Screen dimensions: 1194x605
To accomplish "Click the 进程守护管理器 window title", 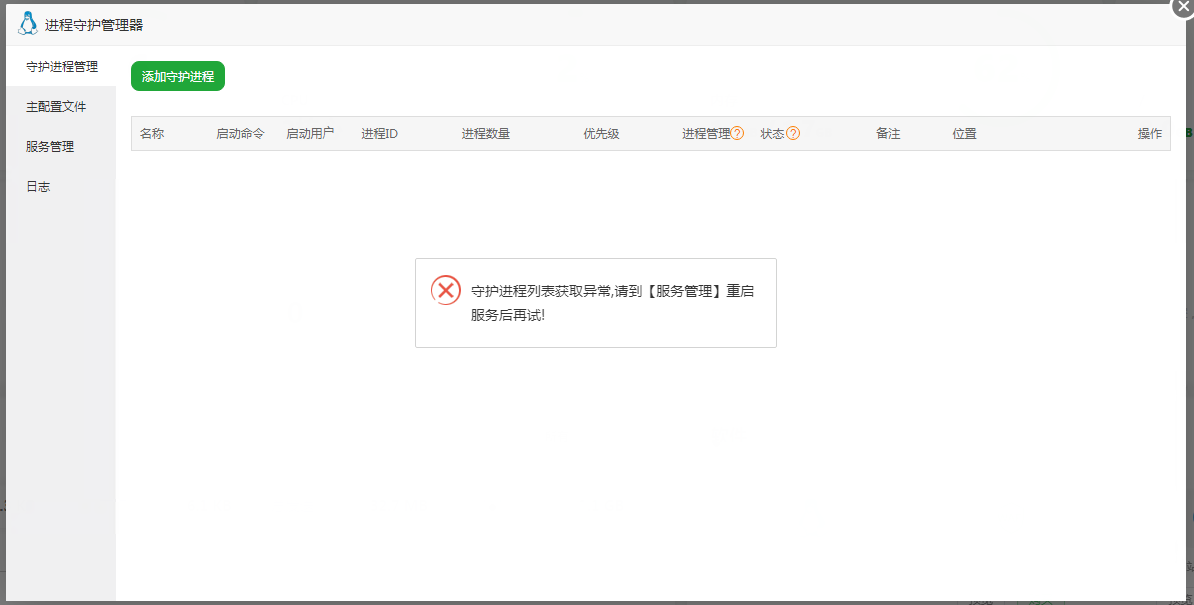I will (94, 24).
